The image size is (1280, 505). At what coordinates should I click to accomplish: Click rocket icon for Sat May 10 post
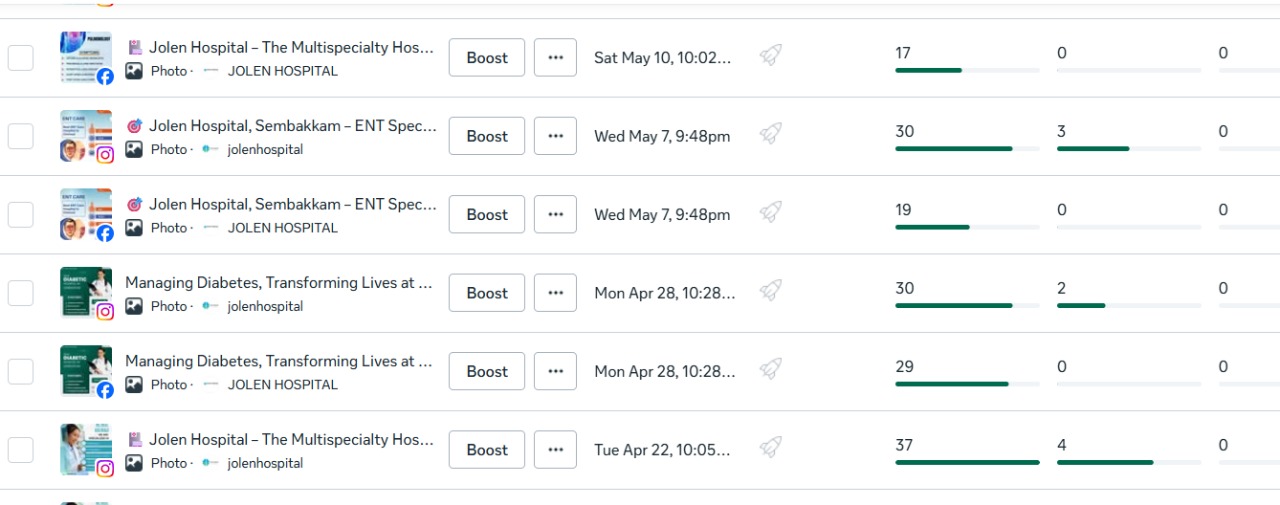(770, 56)
